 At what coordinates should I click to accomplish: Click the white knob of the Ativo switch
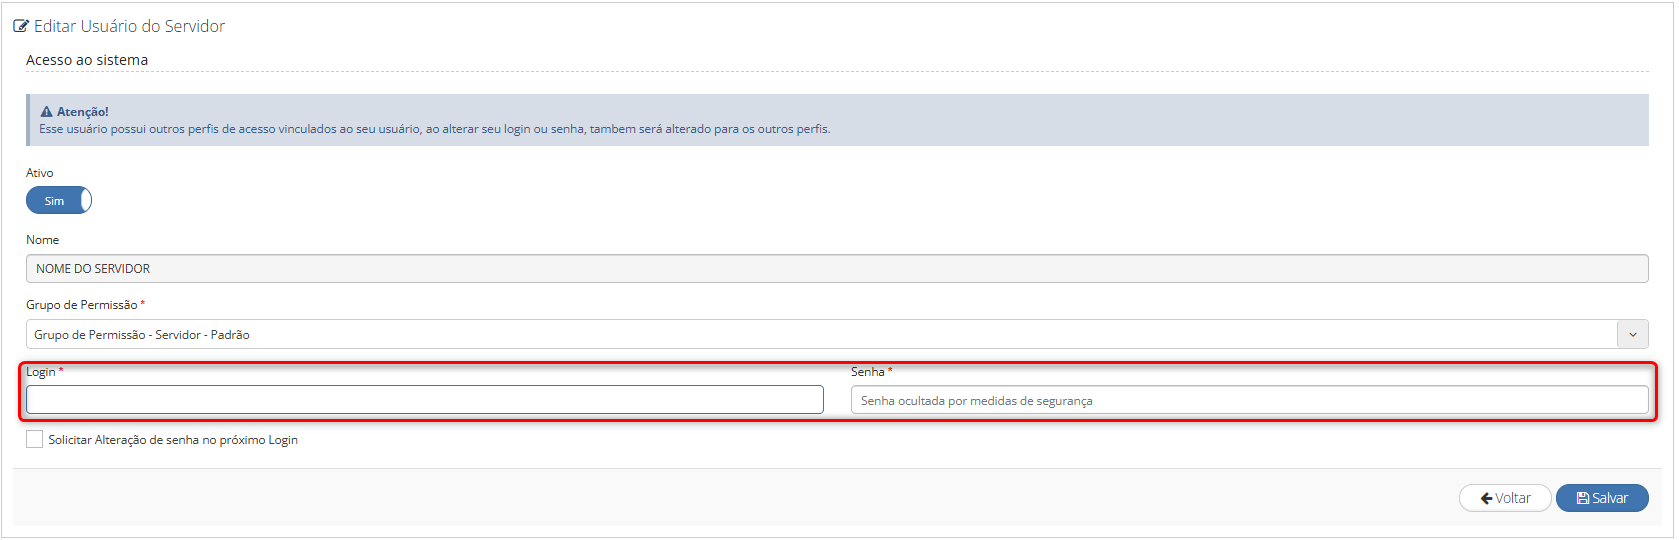pos(86,201)
